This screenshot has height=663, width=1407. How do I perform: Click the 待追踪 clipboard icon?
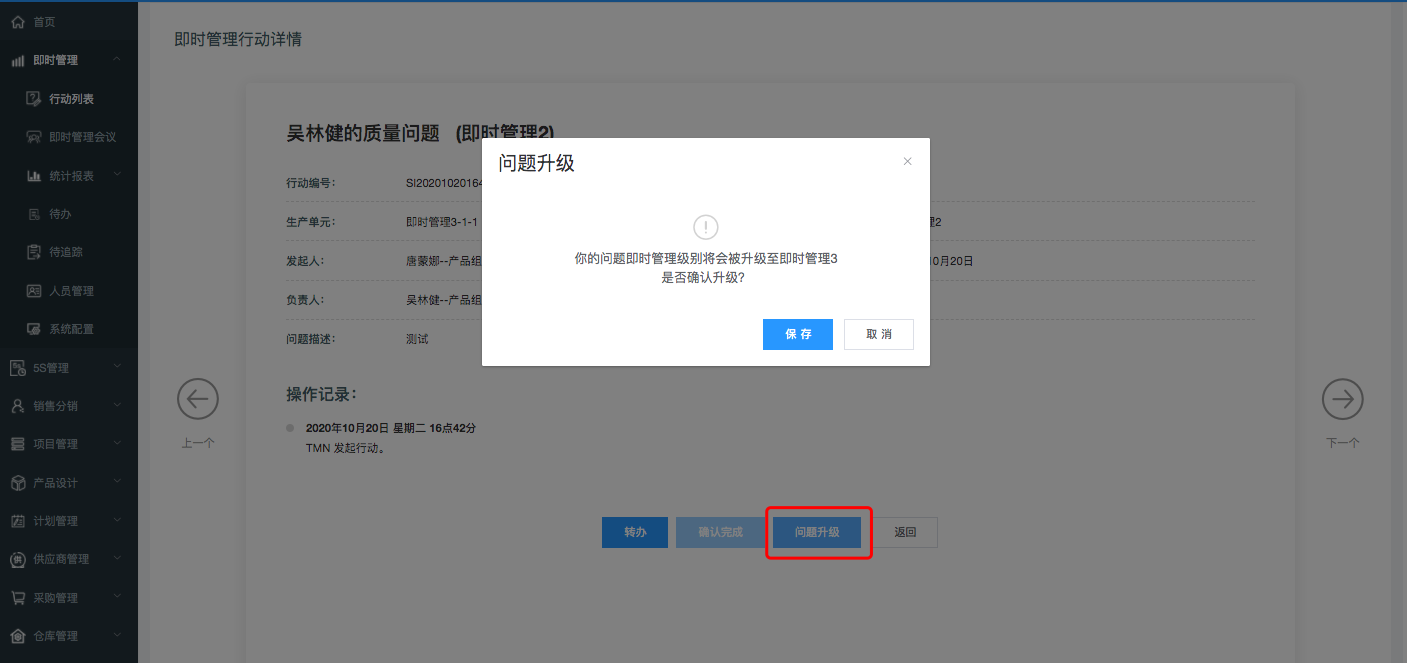click(x=33, y=252)
